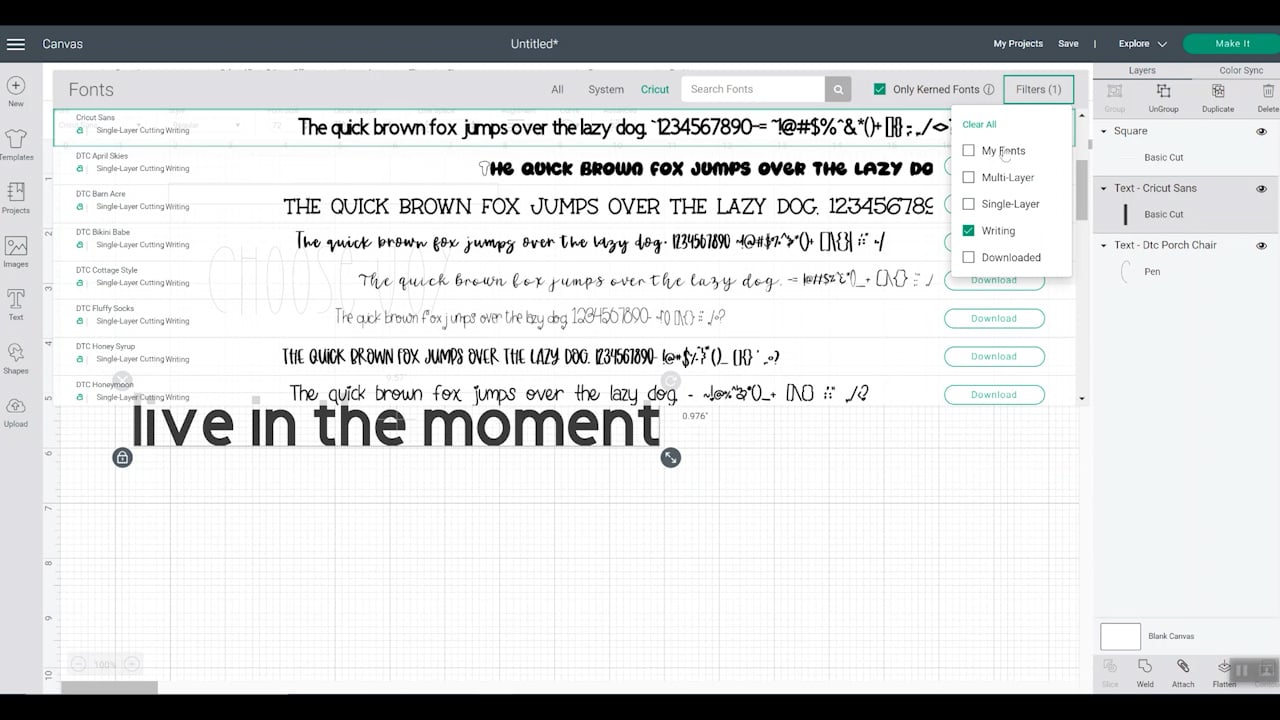Image resolution: width=1280 pixels, height=720 pixels.
Task: Switch to Cricut fonts tab
Action: pos(655,89)
